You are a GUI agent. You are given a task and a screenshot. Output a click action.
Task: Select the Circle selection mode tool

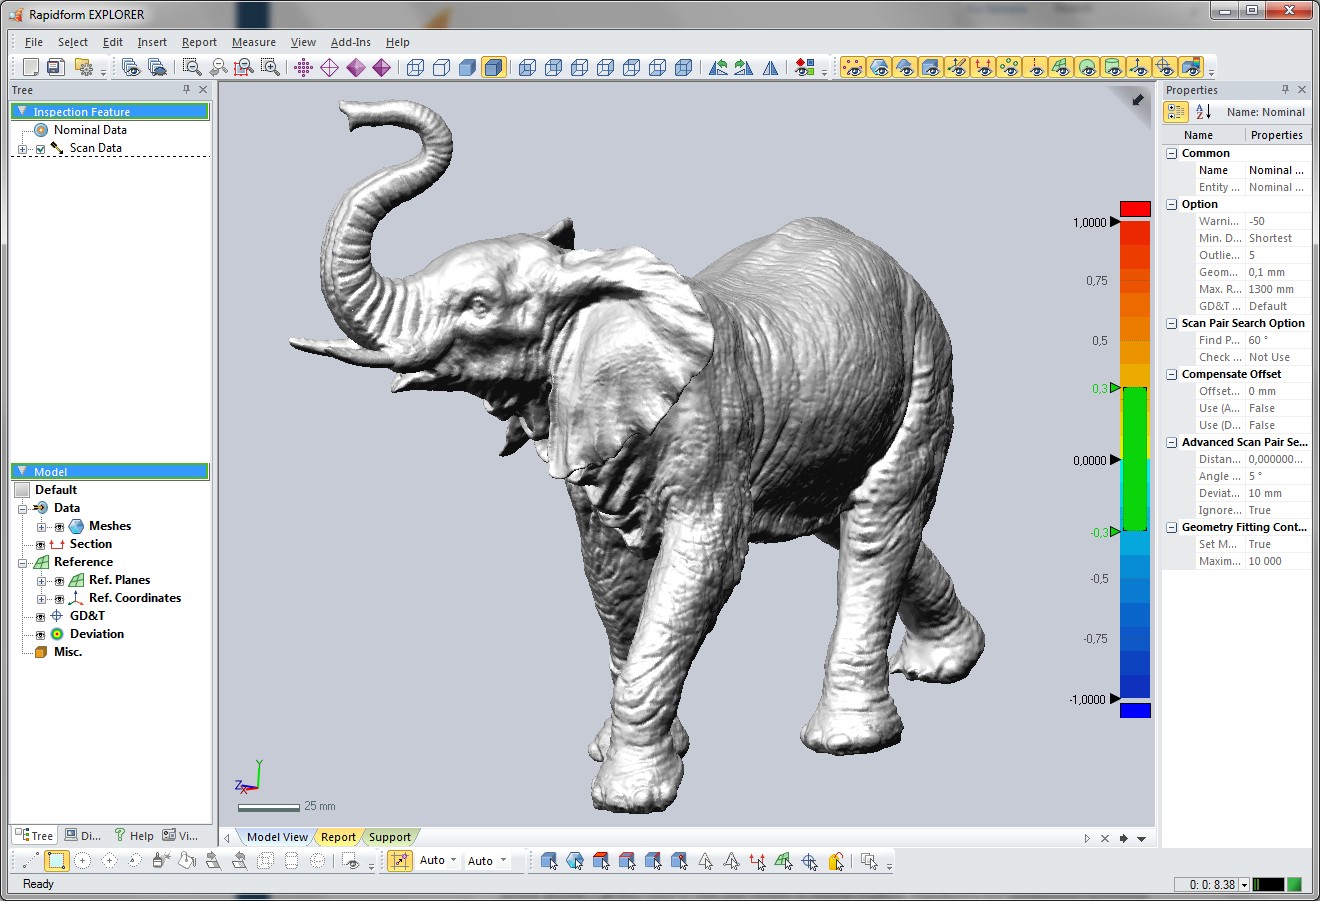pos(83,860)
